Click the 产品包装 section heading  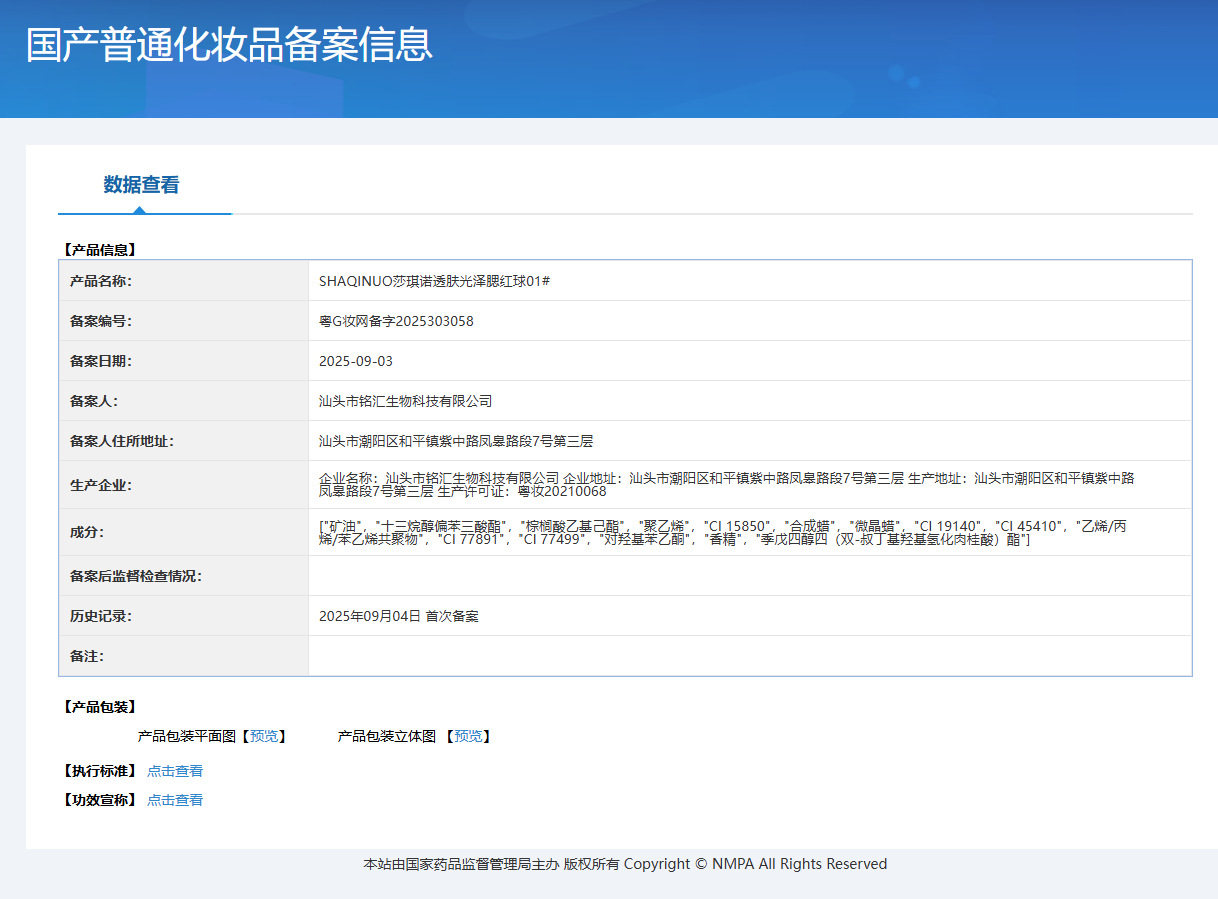click(100, 707)
